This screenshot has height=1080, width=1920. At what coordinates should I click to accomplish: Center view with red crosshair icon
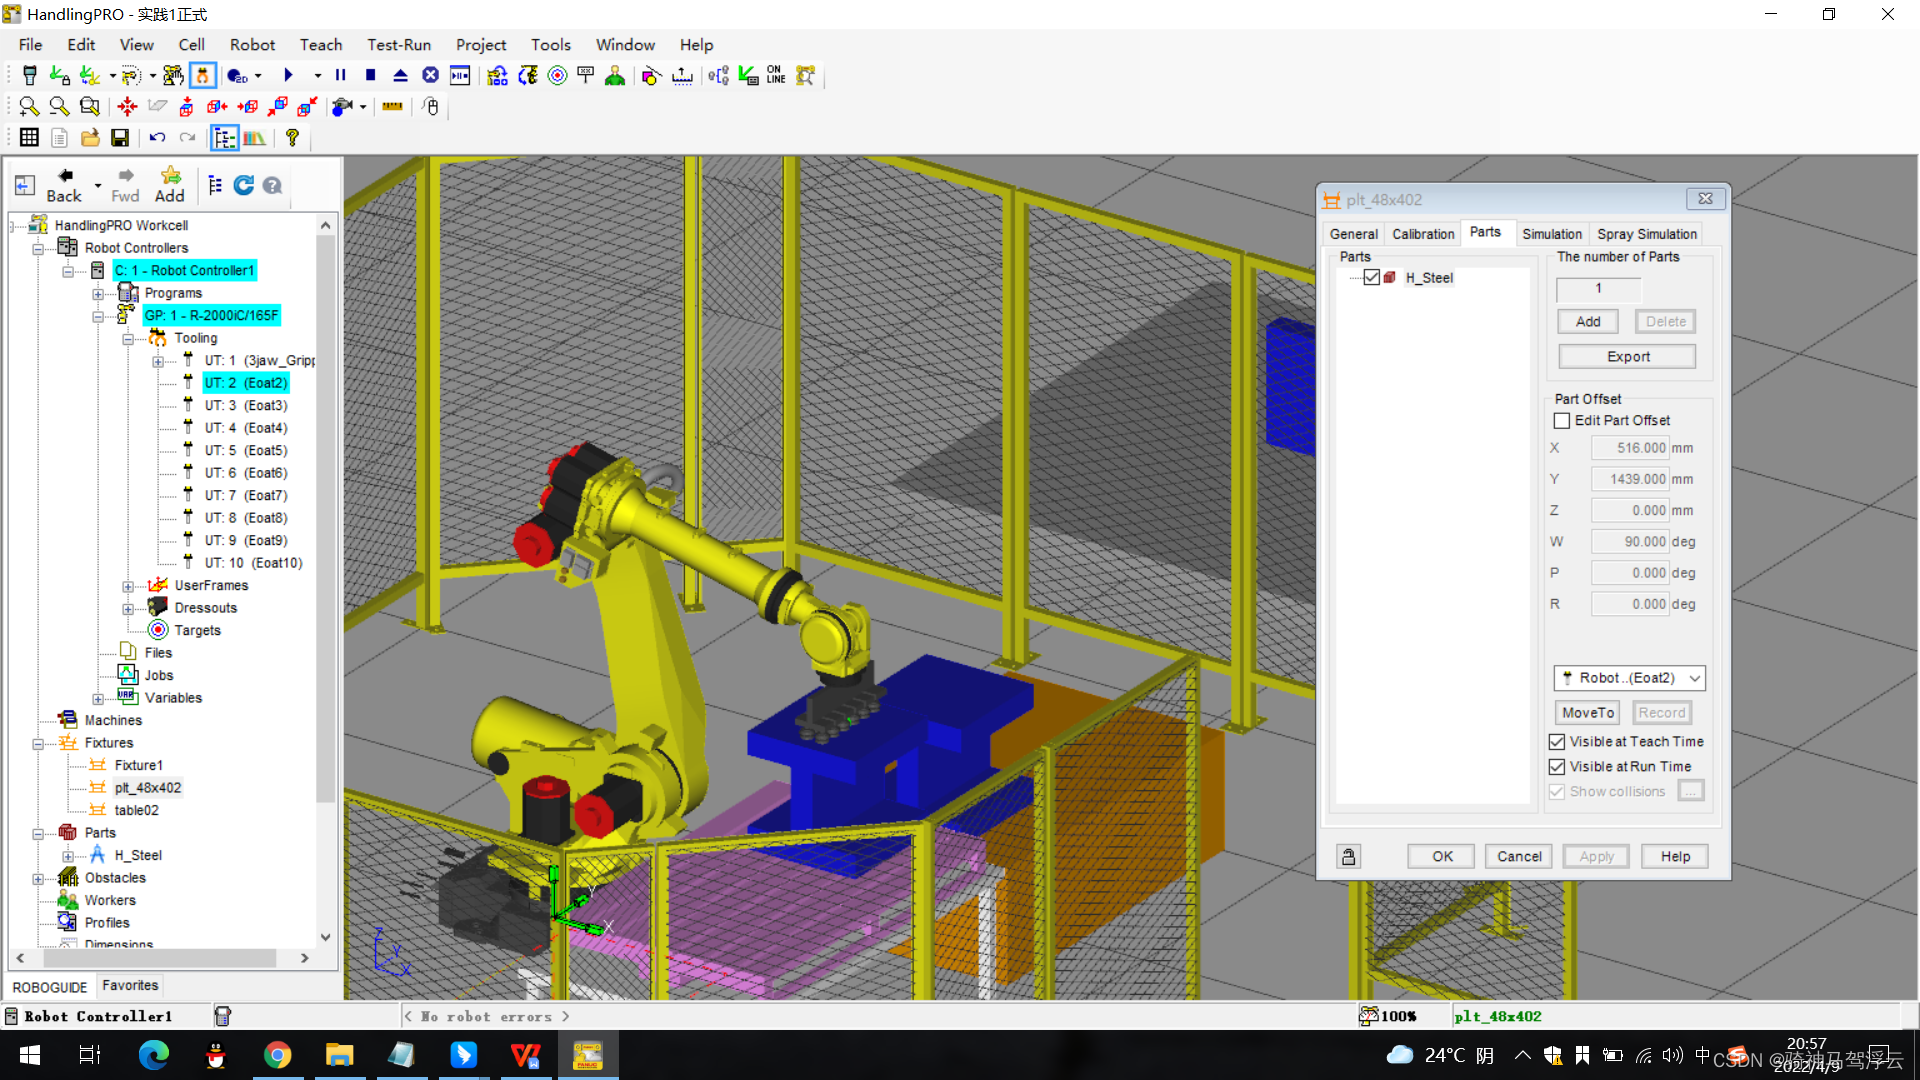tap(127, 106)
